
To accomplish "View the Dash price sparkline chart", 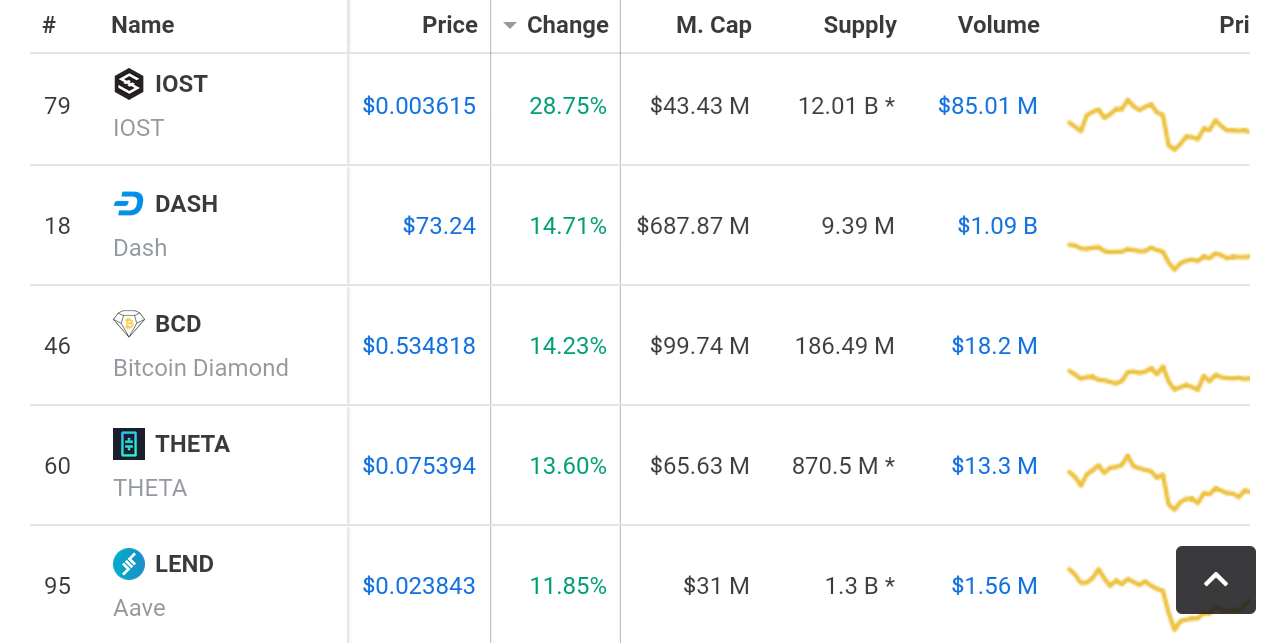I will 1158,254.
